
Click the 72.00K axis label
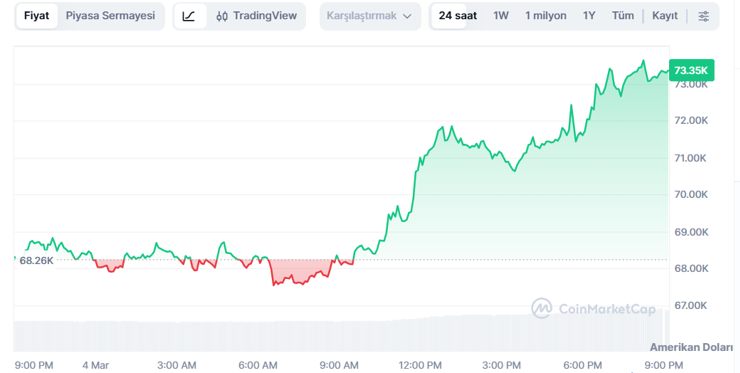(x=691, y=120)
